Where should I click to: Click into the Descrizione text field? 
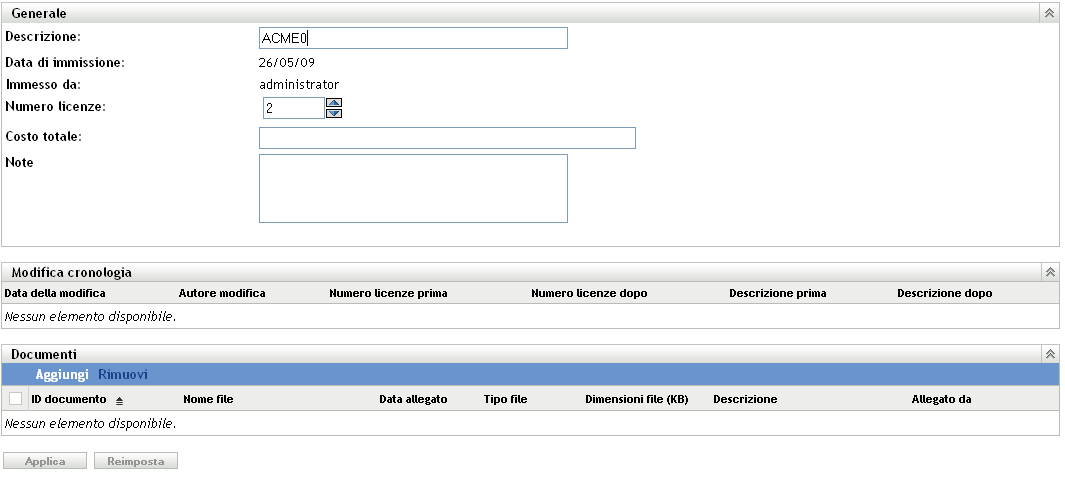413,38
